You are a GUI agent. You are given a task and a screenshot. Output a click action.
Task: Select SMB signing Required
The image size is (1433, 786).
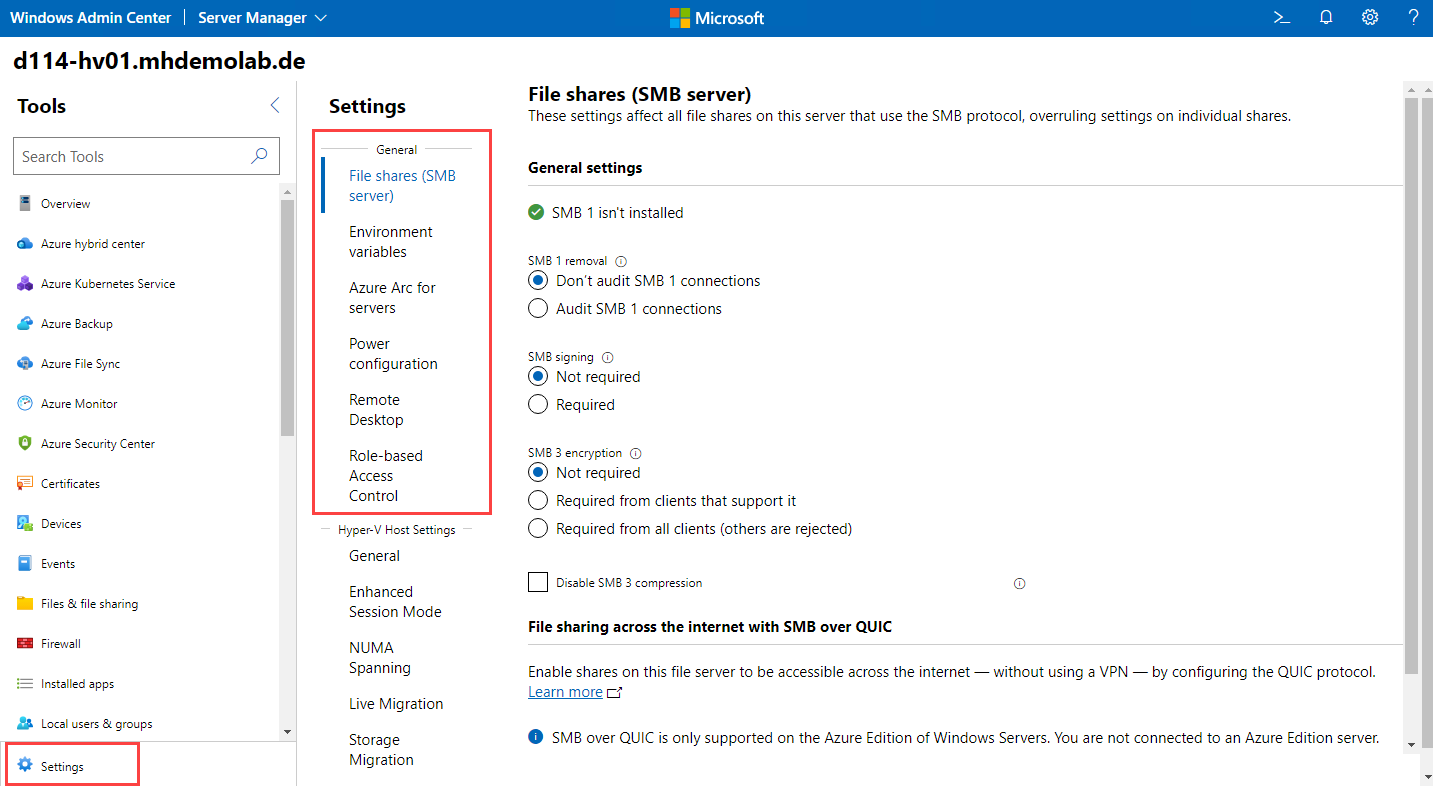[x=538, y=405]
